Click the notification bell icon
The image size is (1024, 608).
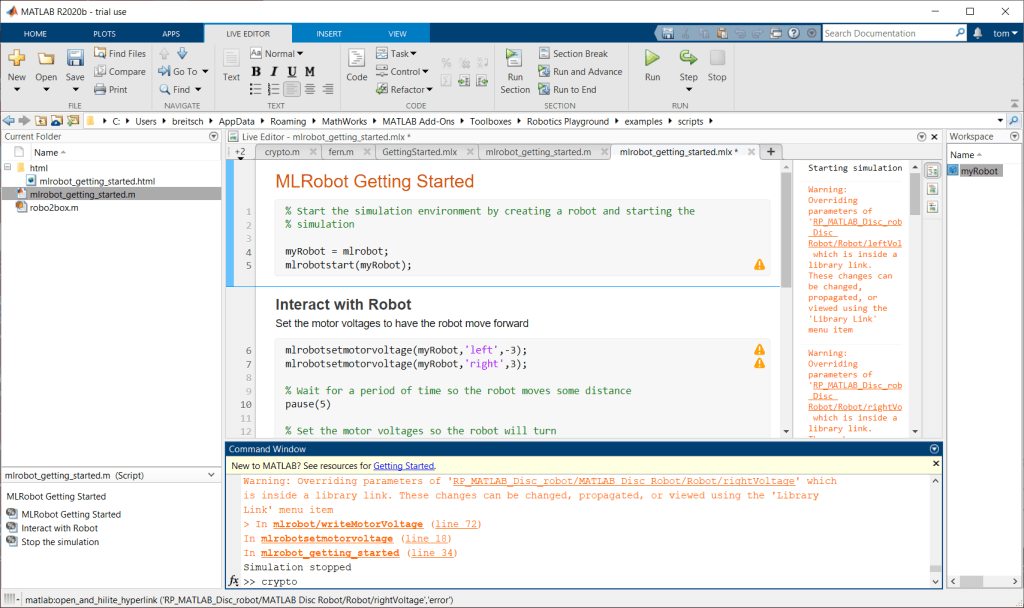point(976,33)
